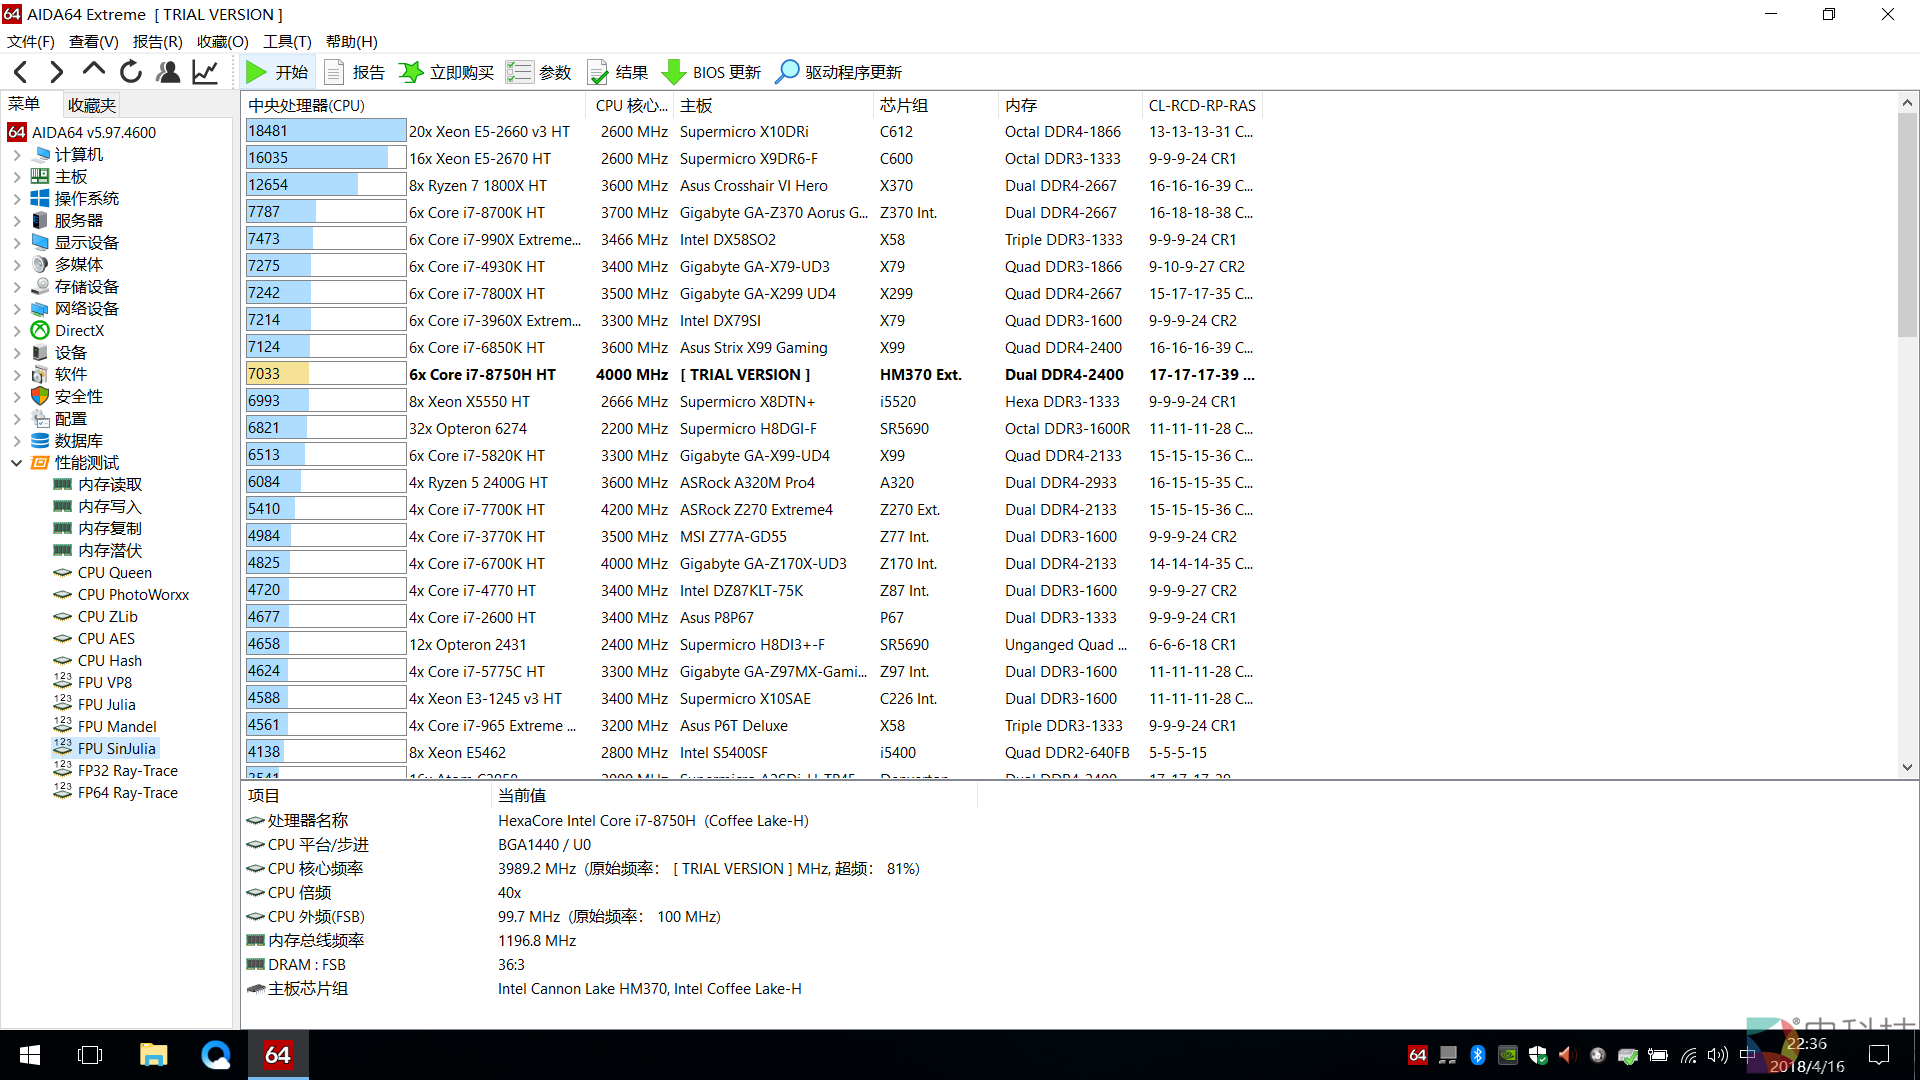The height and width of the screenshot is (1080, 1920).
Task: Click the green Start benchmark play icon
Action: pyautogui.click(x=257, y=72)
